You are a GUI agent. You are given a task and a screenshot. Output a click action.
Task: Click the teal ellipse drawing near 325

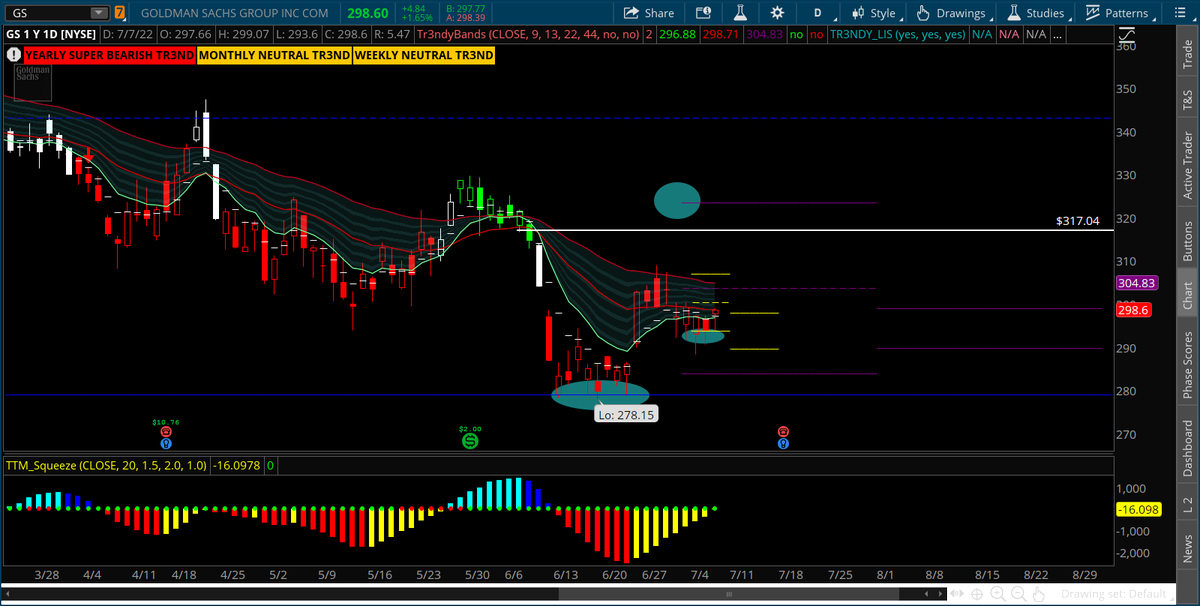676,200
